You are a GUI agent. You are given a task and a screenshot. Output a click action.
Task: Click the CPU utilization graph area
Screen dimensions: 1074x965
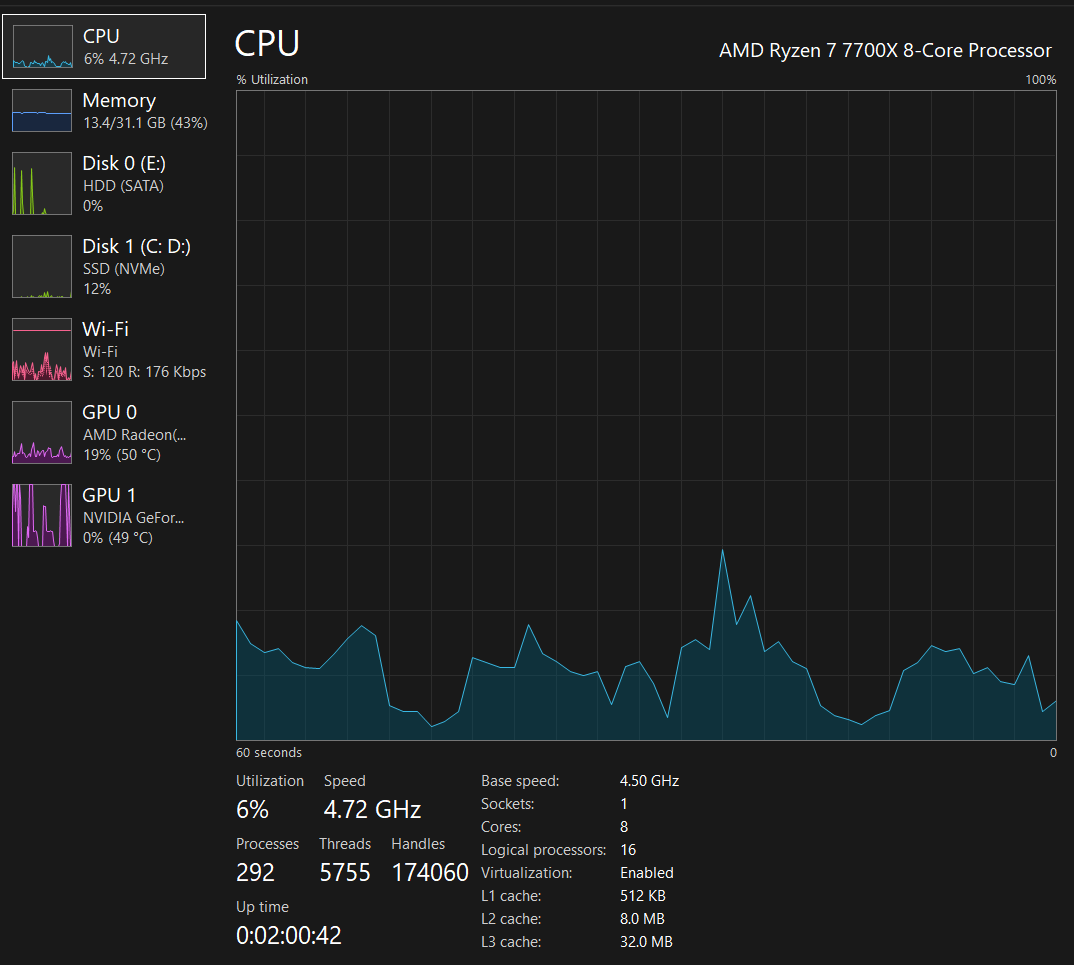(646, 415)
